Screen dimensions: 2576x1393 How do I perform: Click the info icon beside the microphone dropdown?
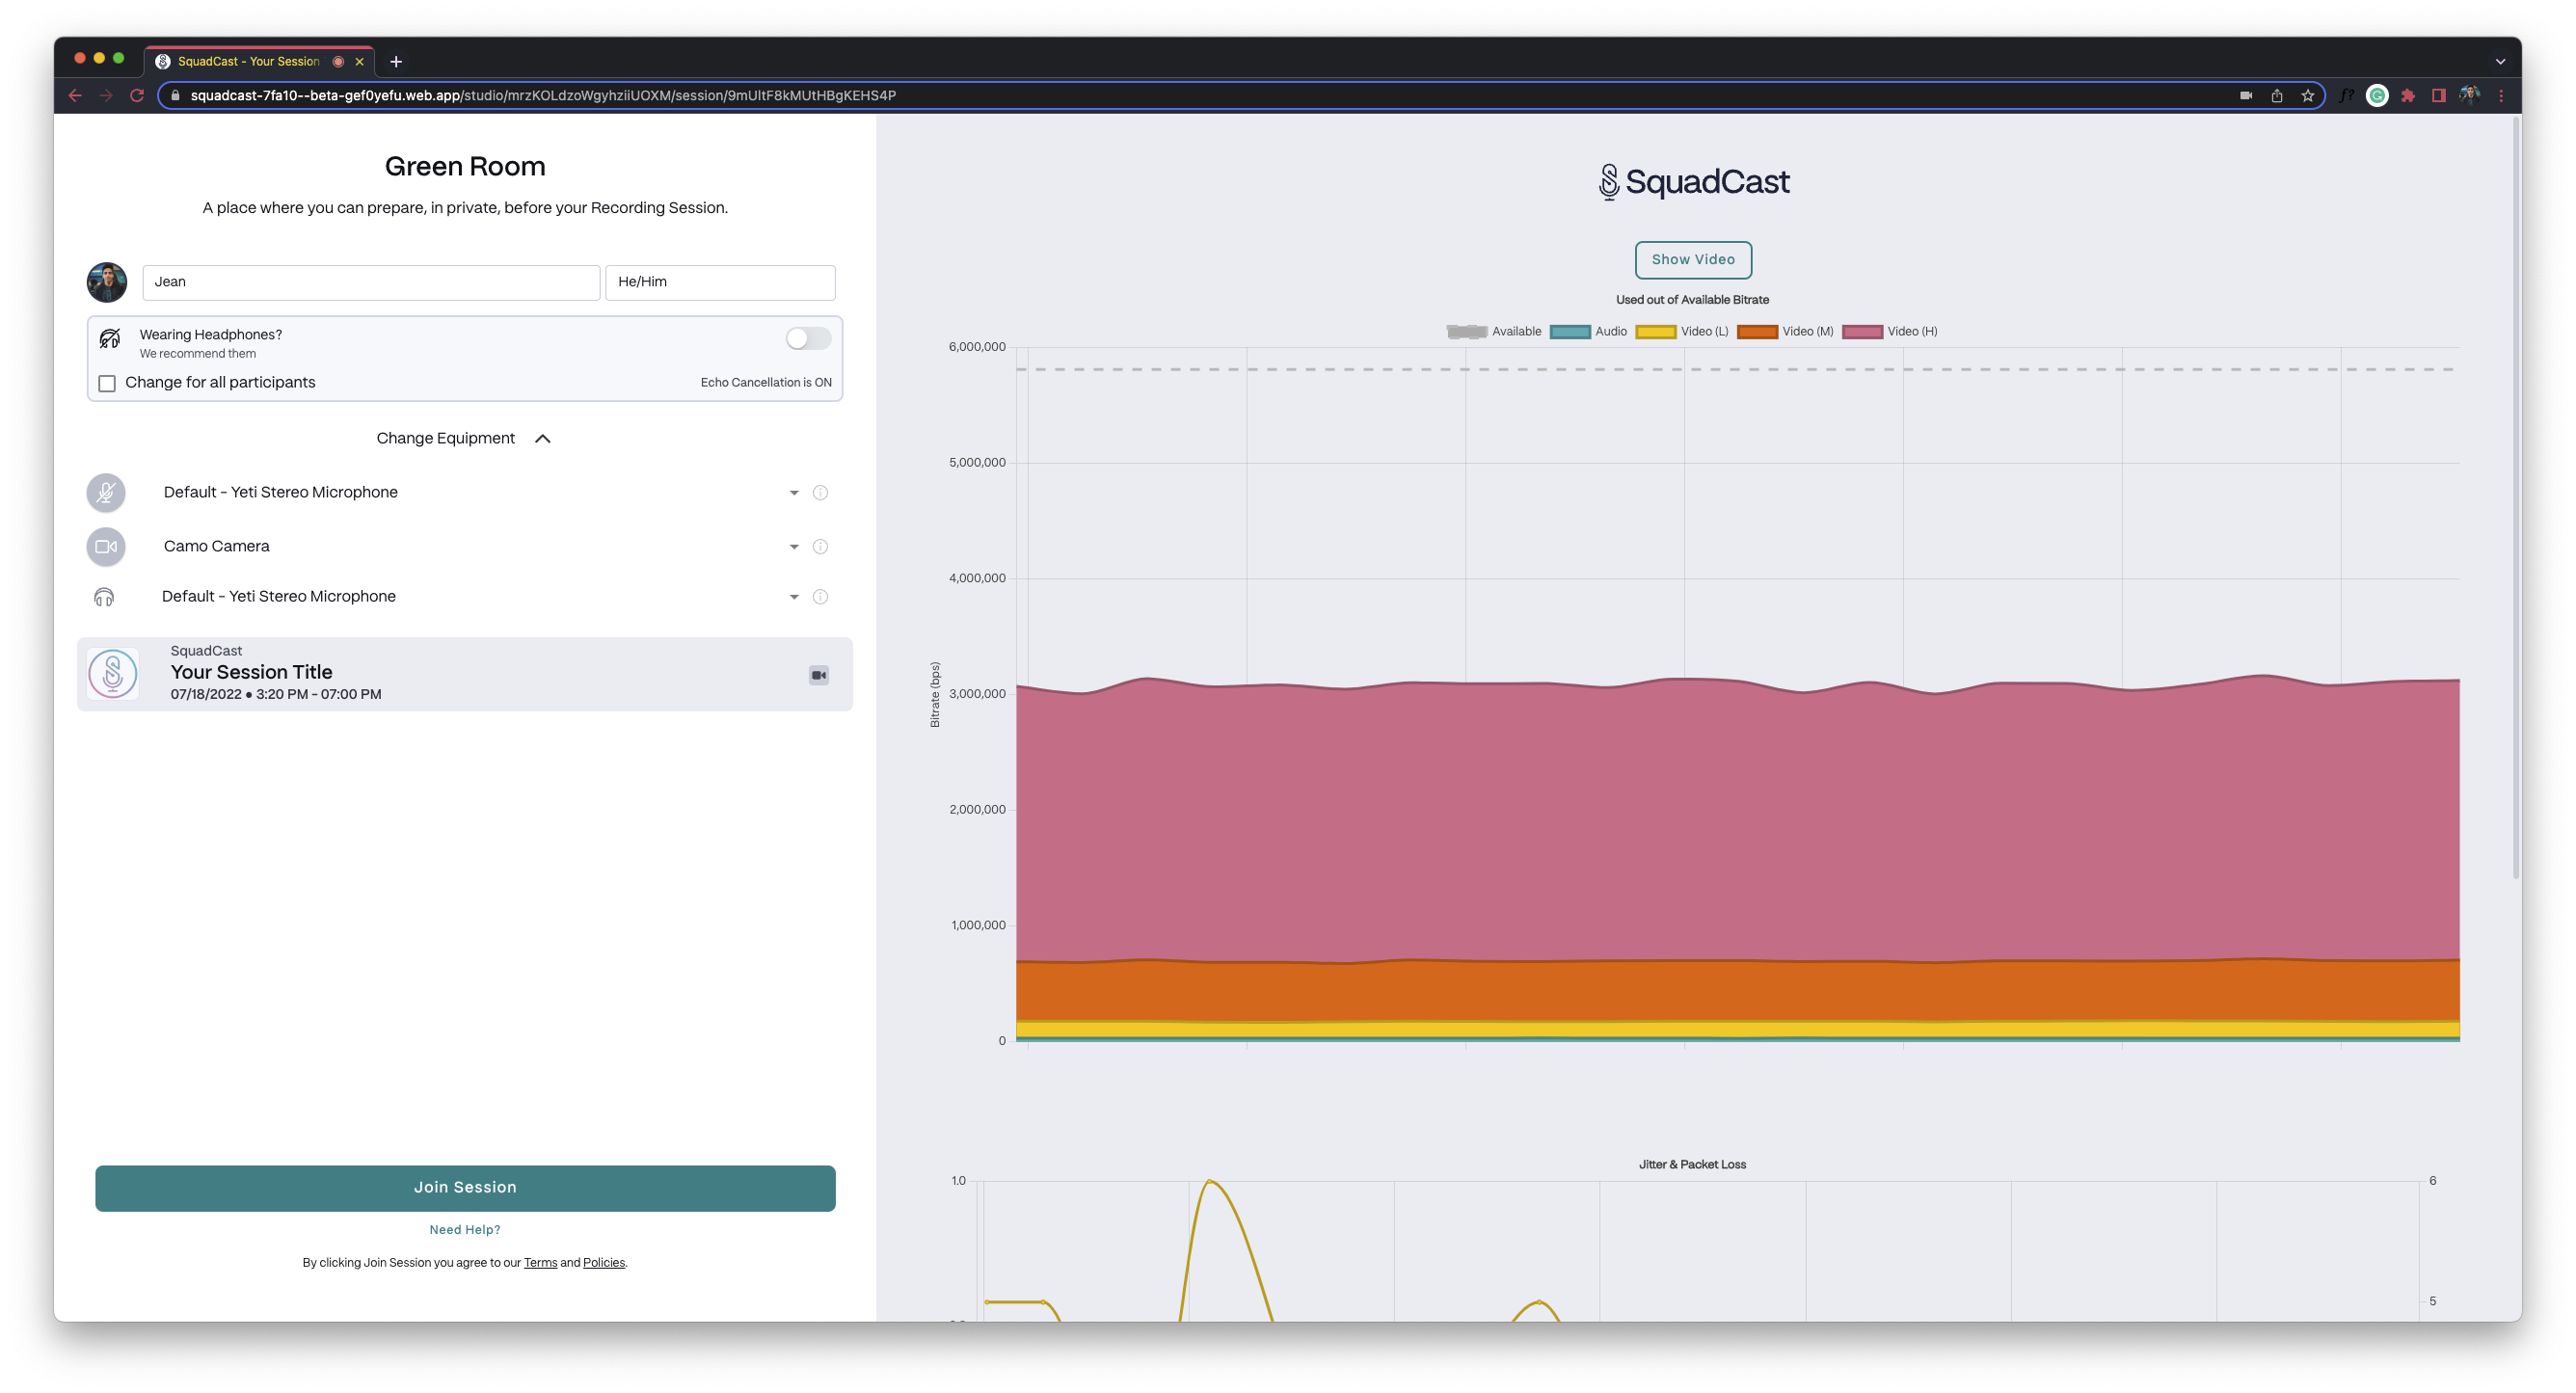pyautogui.click(x=820, y=492)
